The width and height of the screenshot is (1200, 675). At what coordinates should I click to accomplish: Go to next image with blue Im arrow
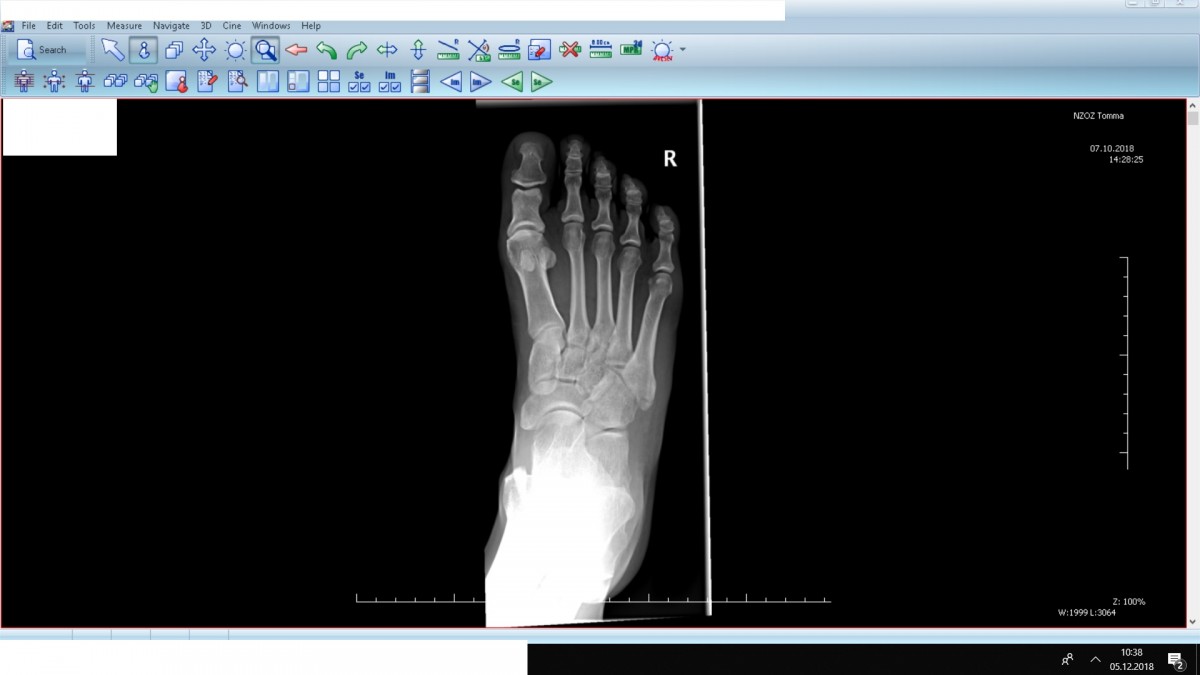tap(481, 82)
